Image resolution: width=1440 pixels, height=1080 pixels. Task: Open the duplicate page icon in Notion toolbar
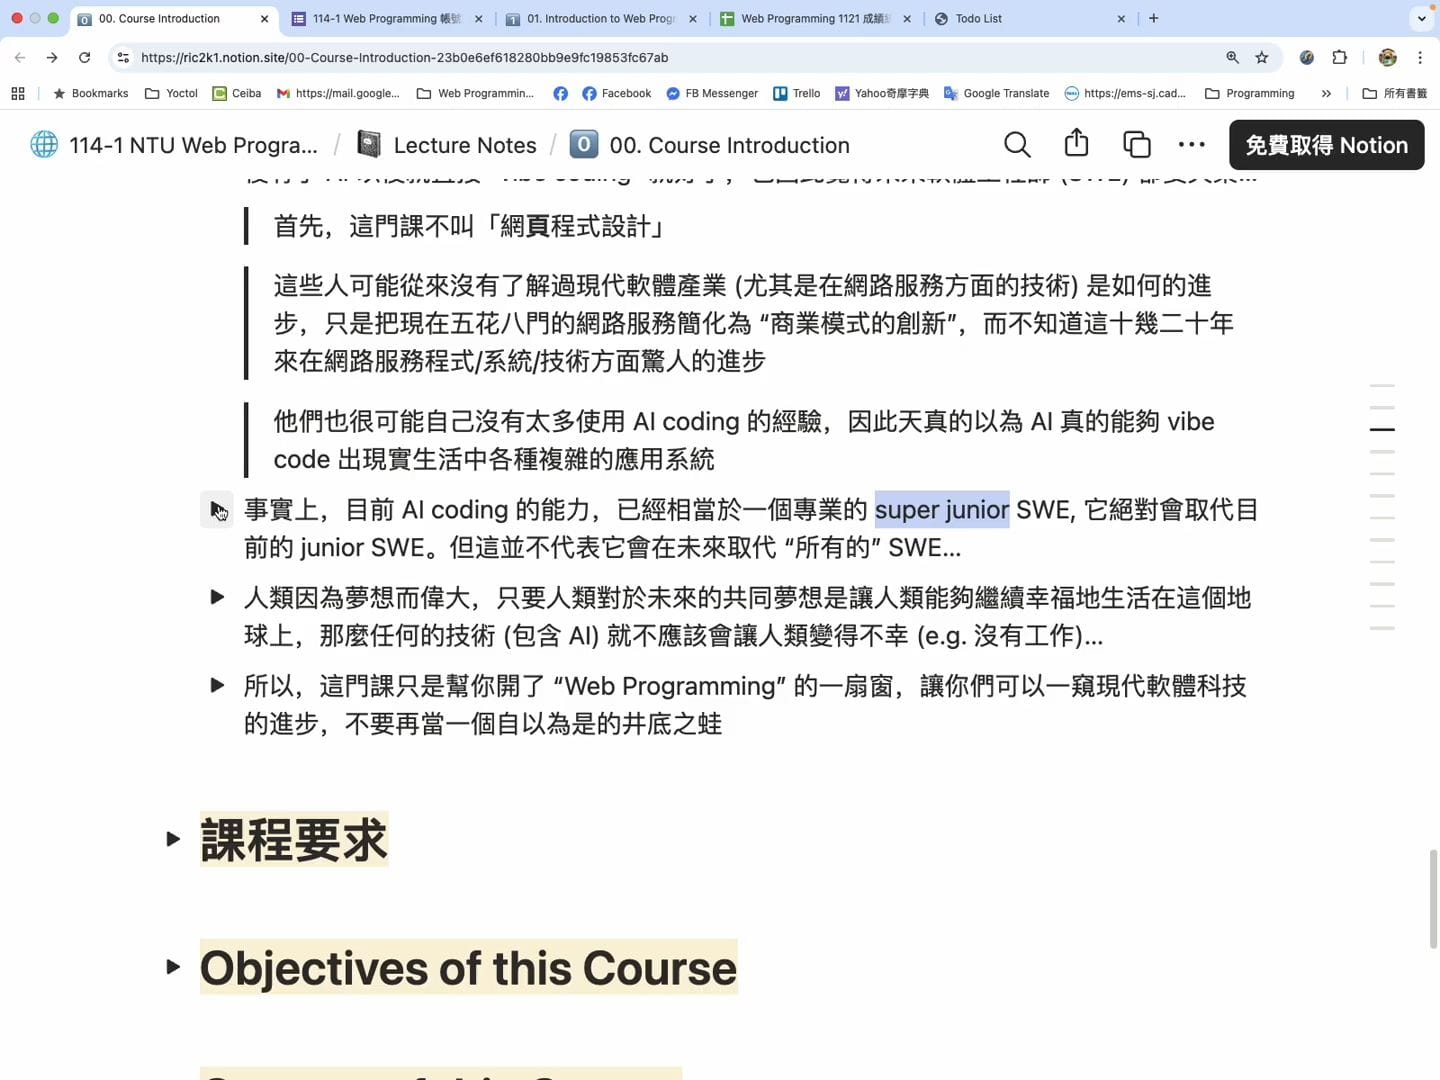1136,144
